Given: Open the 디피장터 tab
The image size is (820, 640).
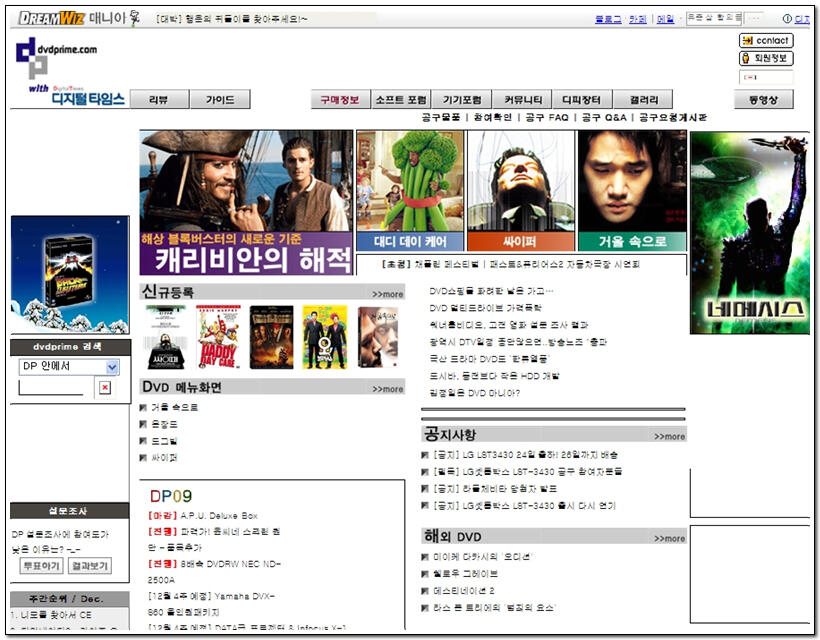Looking at the screenshot, I should pyautogui.click(x=582, y=99).
